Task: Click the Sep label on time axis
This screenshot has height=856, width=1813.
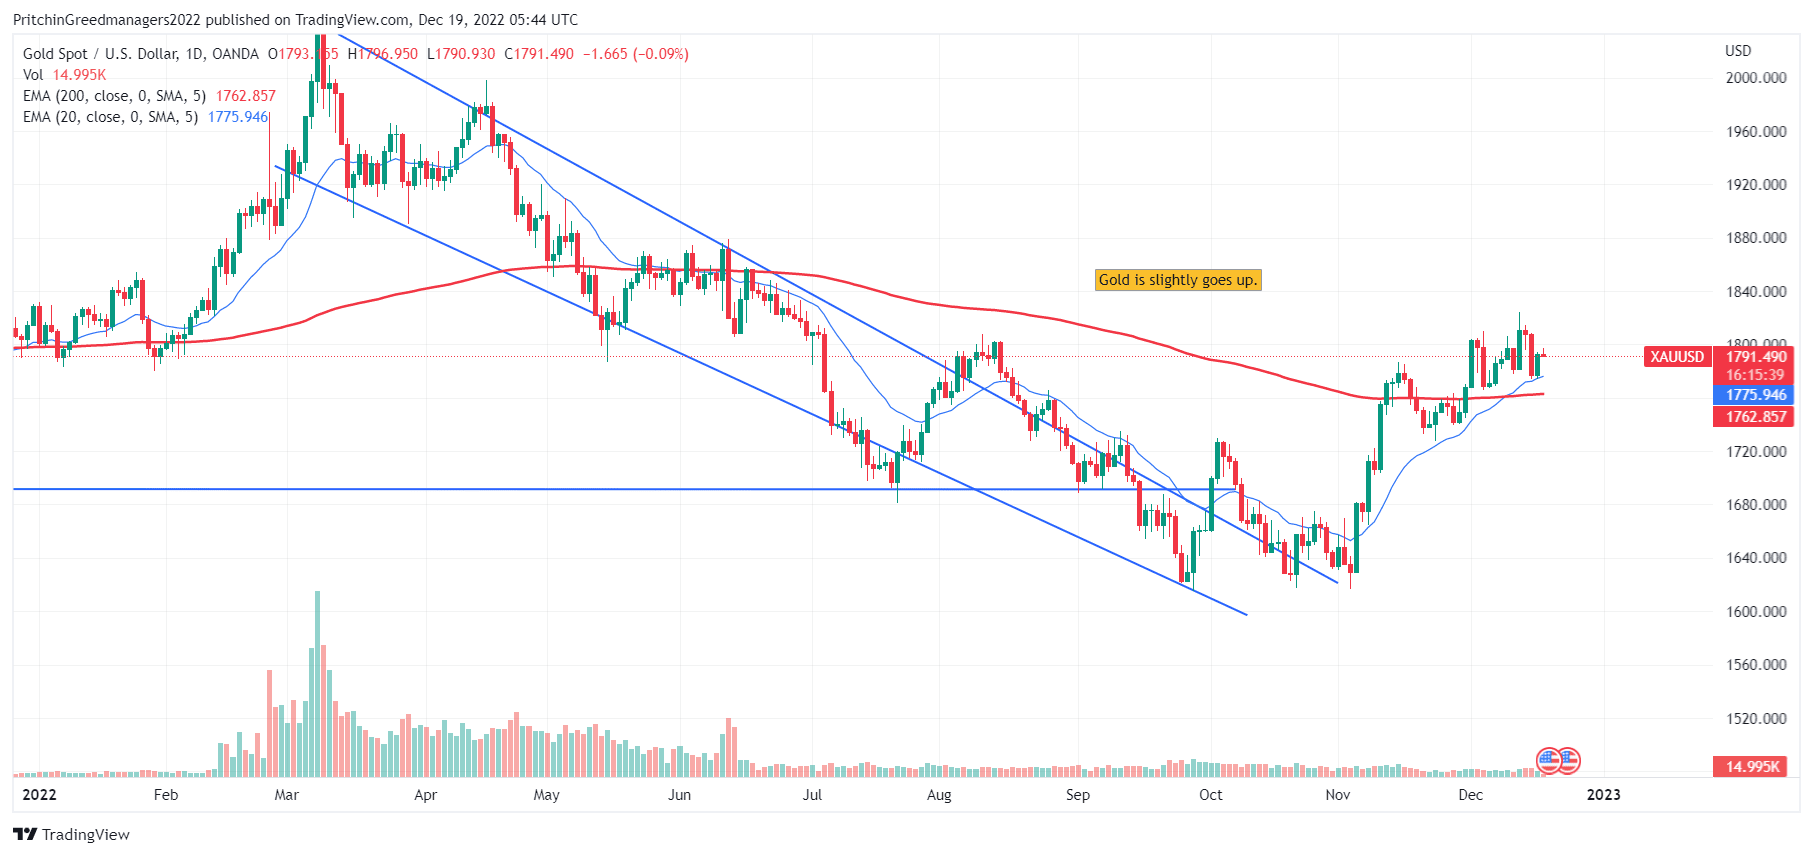Action: [x=1078, y=795]
